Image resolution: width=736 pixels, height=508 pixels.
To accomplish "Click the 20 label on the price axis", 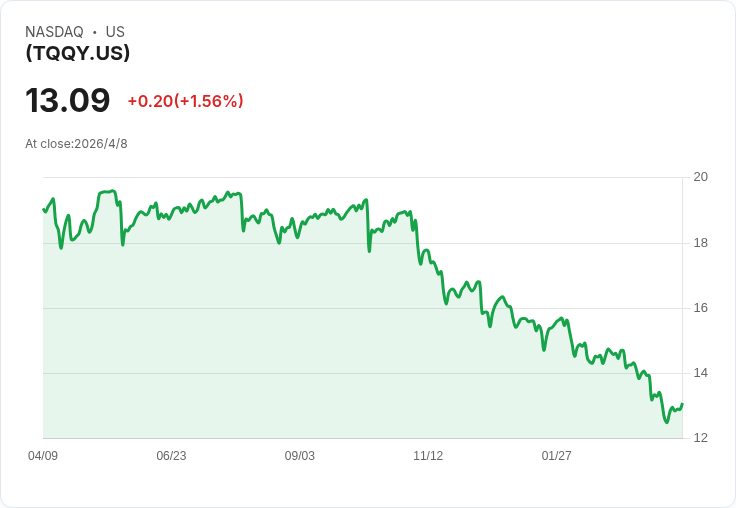I will (701, 177).
